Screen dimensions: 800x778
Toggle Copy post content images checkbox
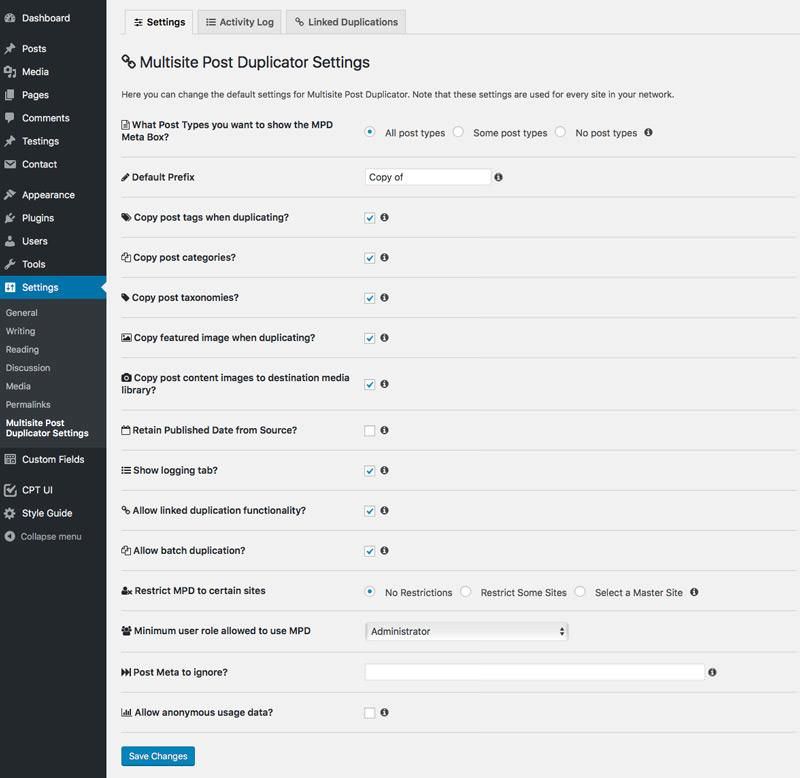(x=369, y=384)
